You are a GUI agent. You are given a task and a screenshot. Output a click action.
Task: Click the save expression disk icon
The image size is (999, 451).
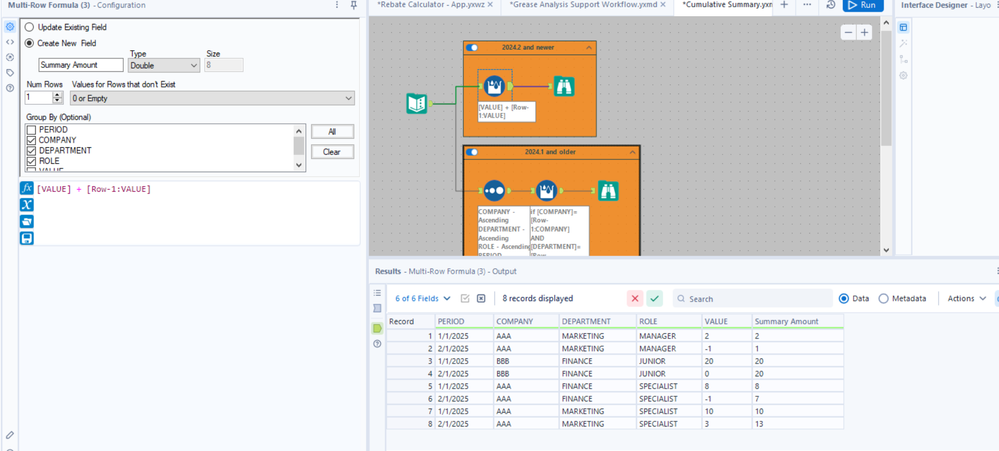click(27, 238)
